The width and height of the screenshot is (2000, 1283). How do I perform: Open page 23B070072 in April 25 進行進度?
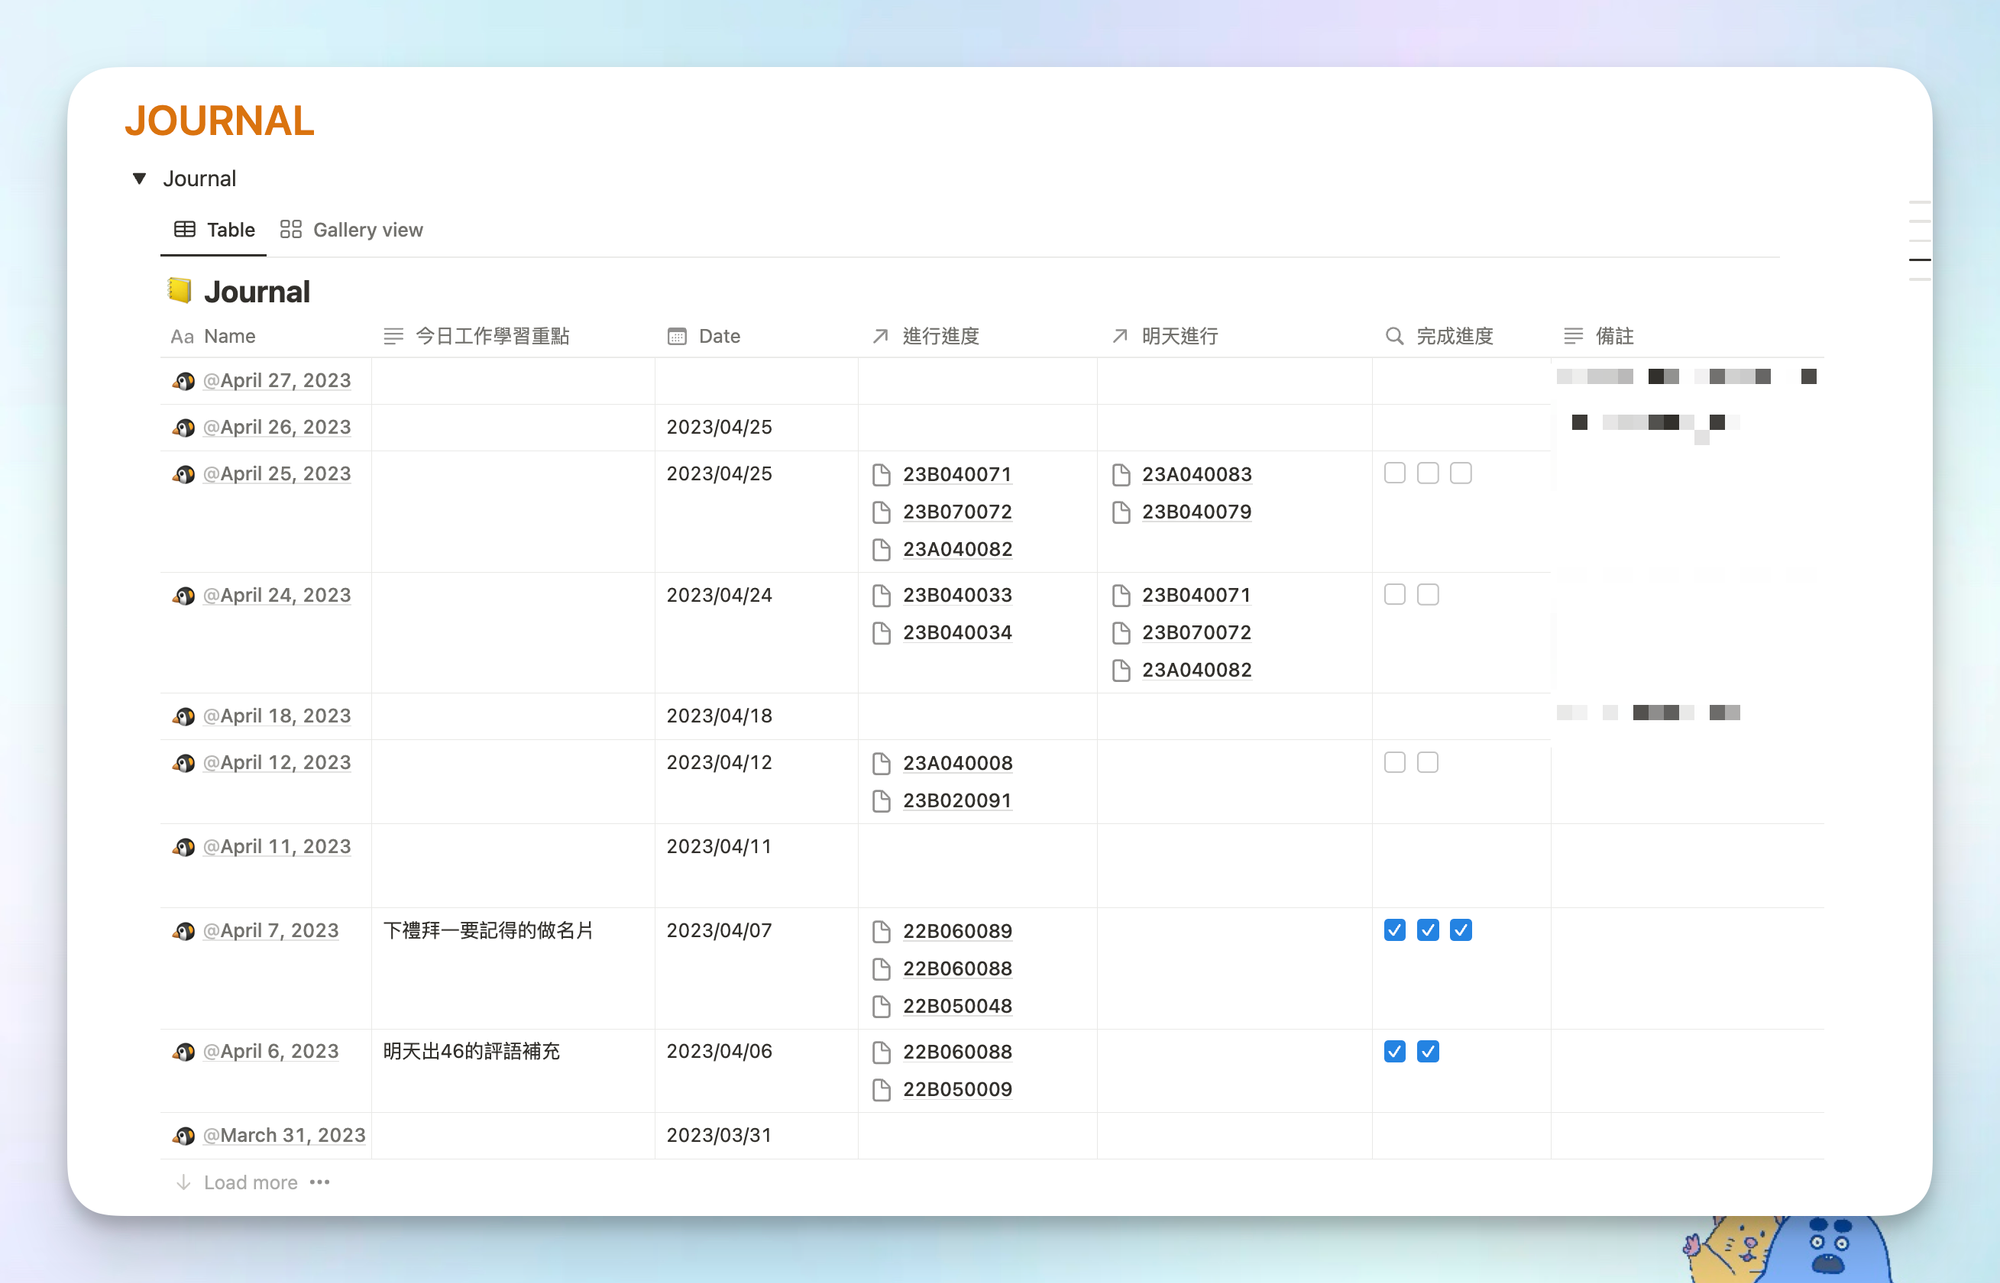click(x=957, y=512)
